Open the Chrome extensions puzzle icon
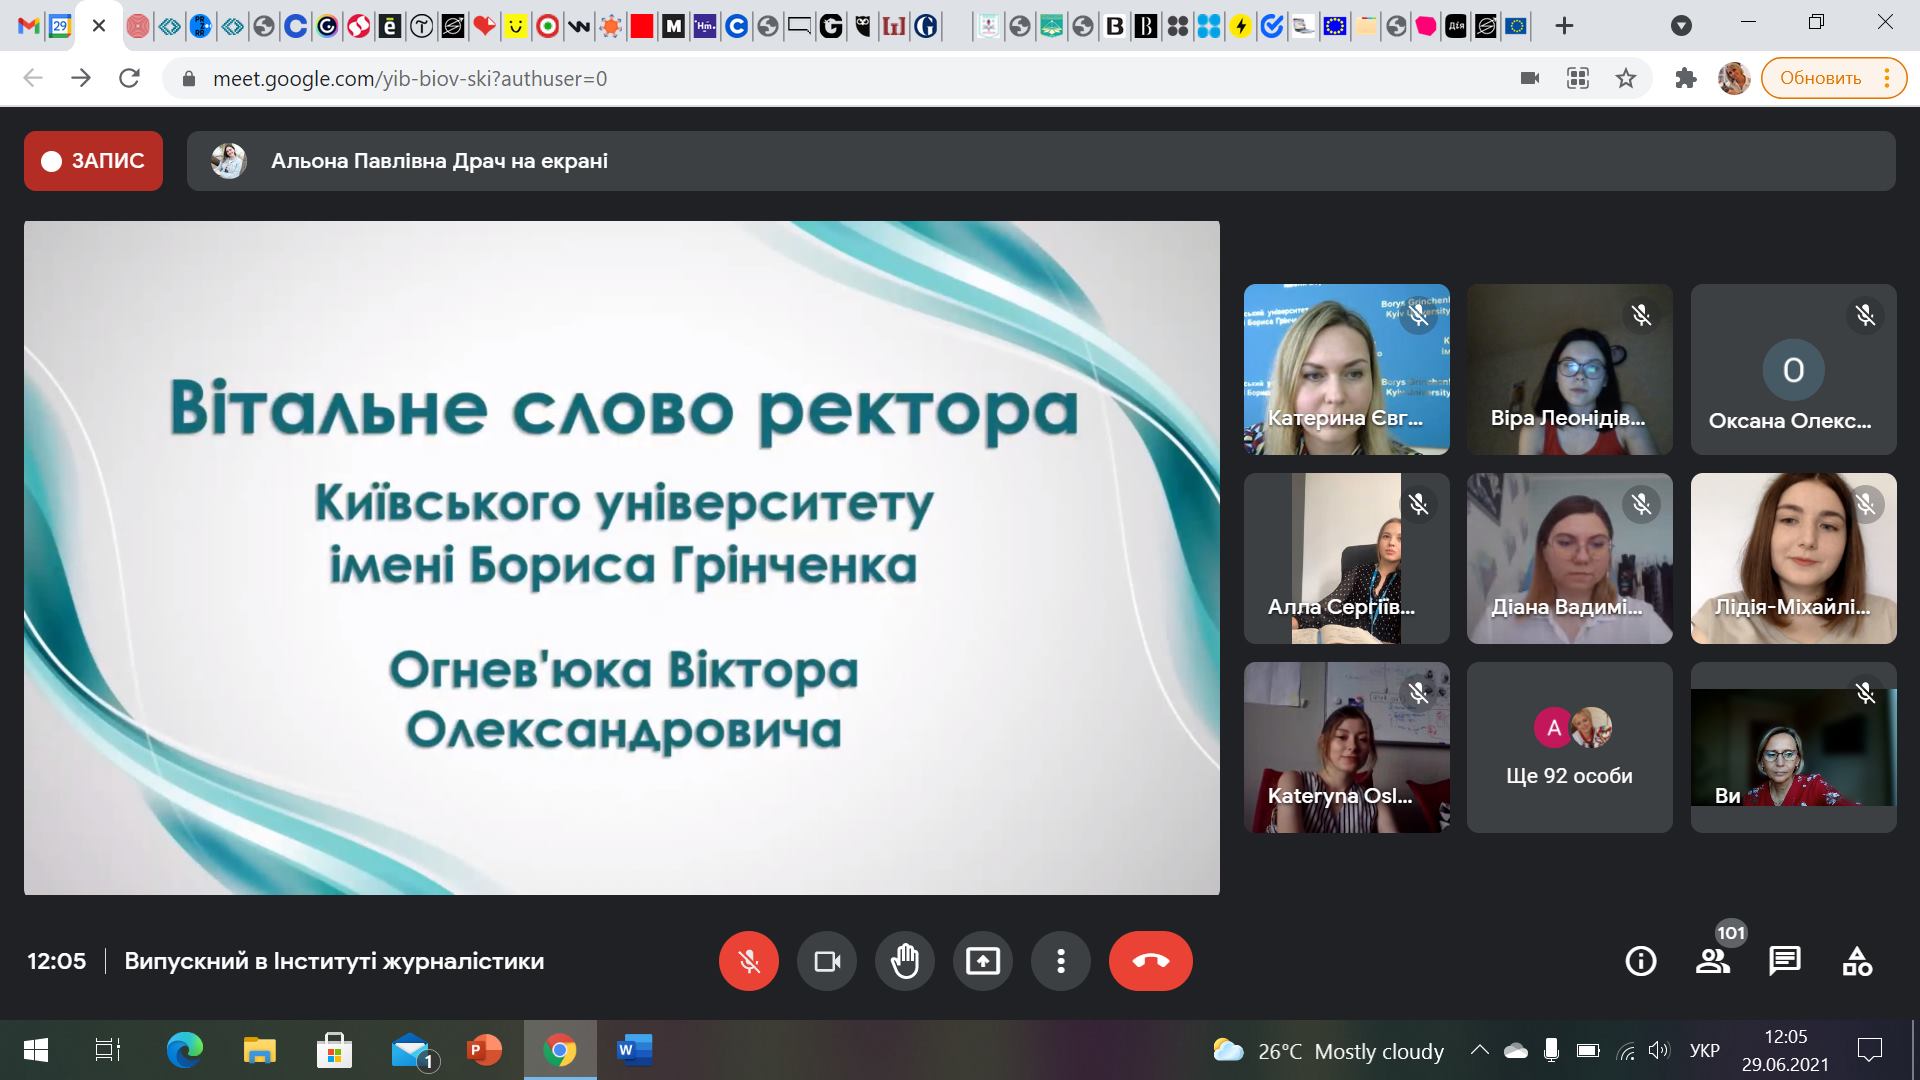 [x=1686, y=78]
